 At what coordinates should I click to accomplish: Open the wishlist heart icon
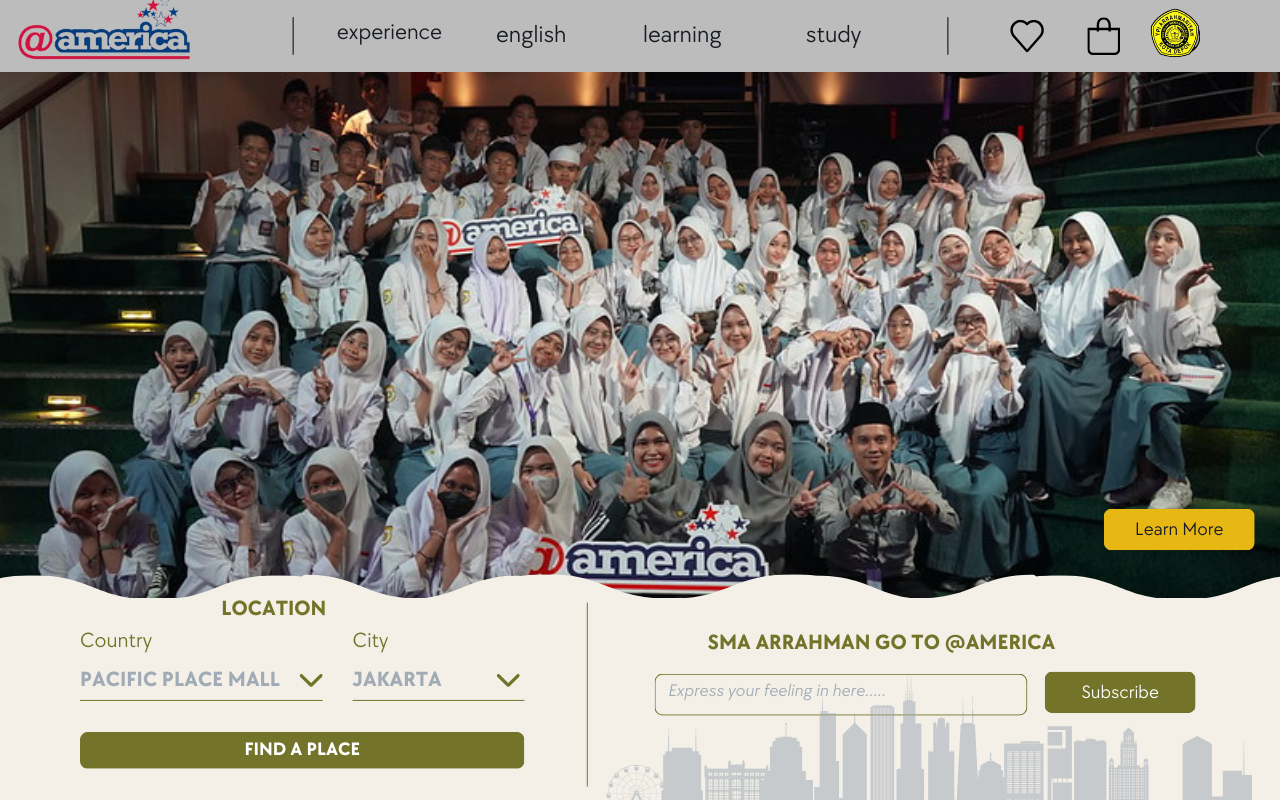(1027, 36)
